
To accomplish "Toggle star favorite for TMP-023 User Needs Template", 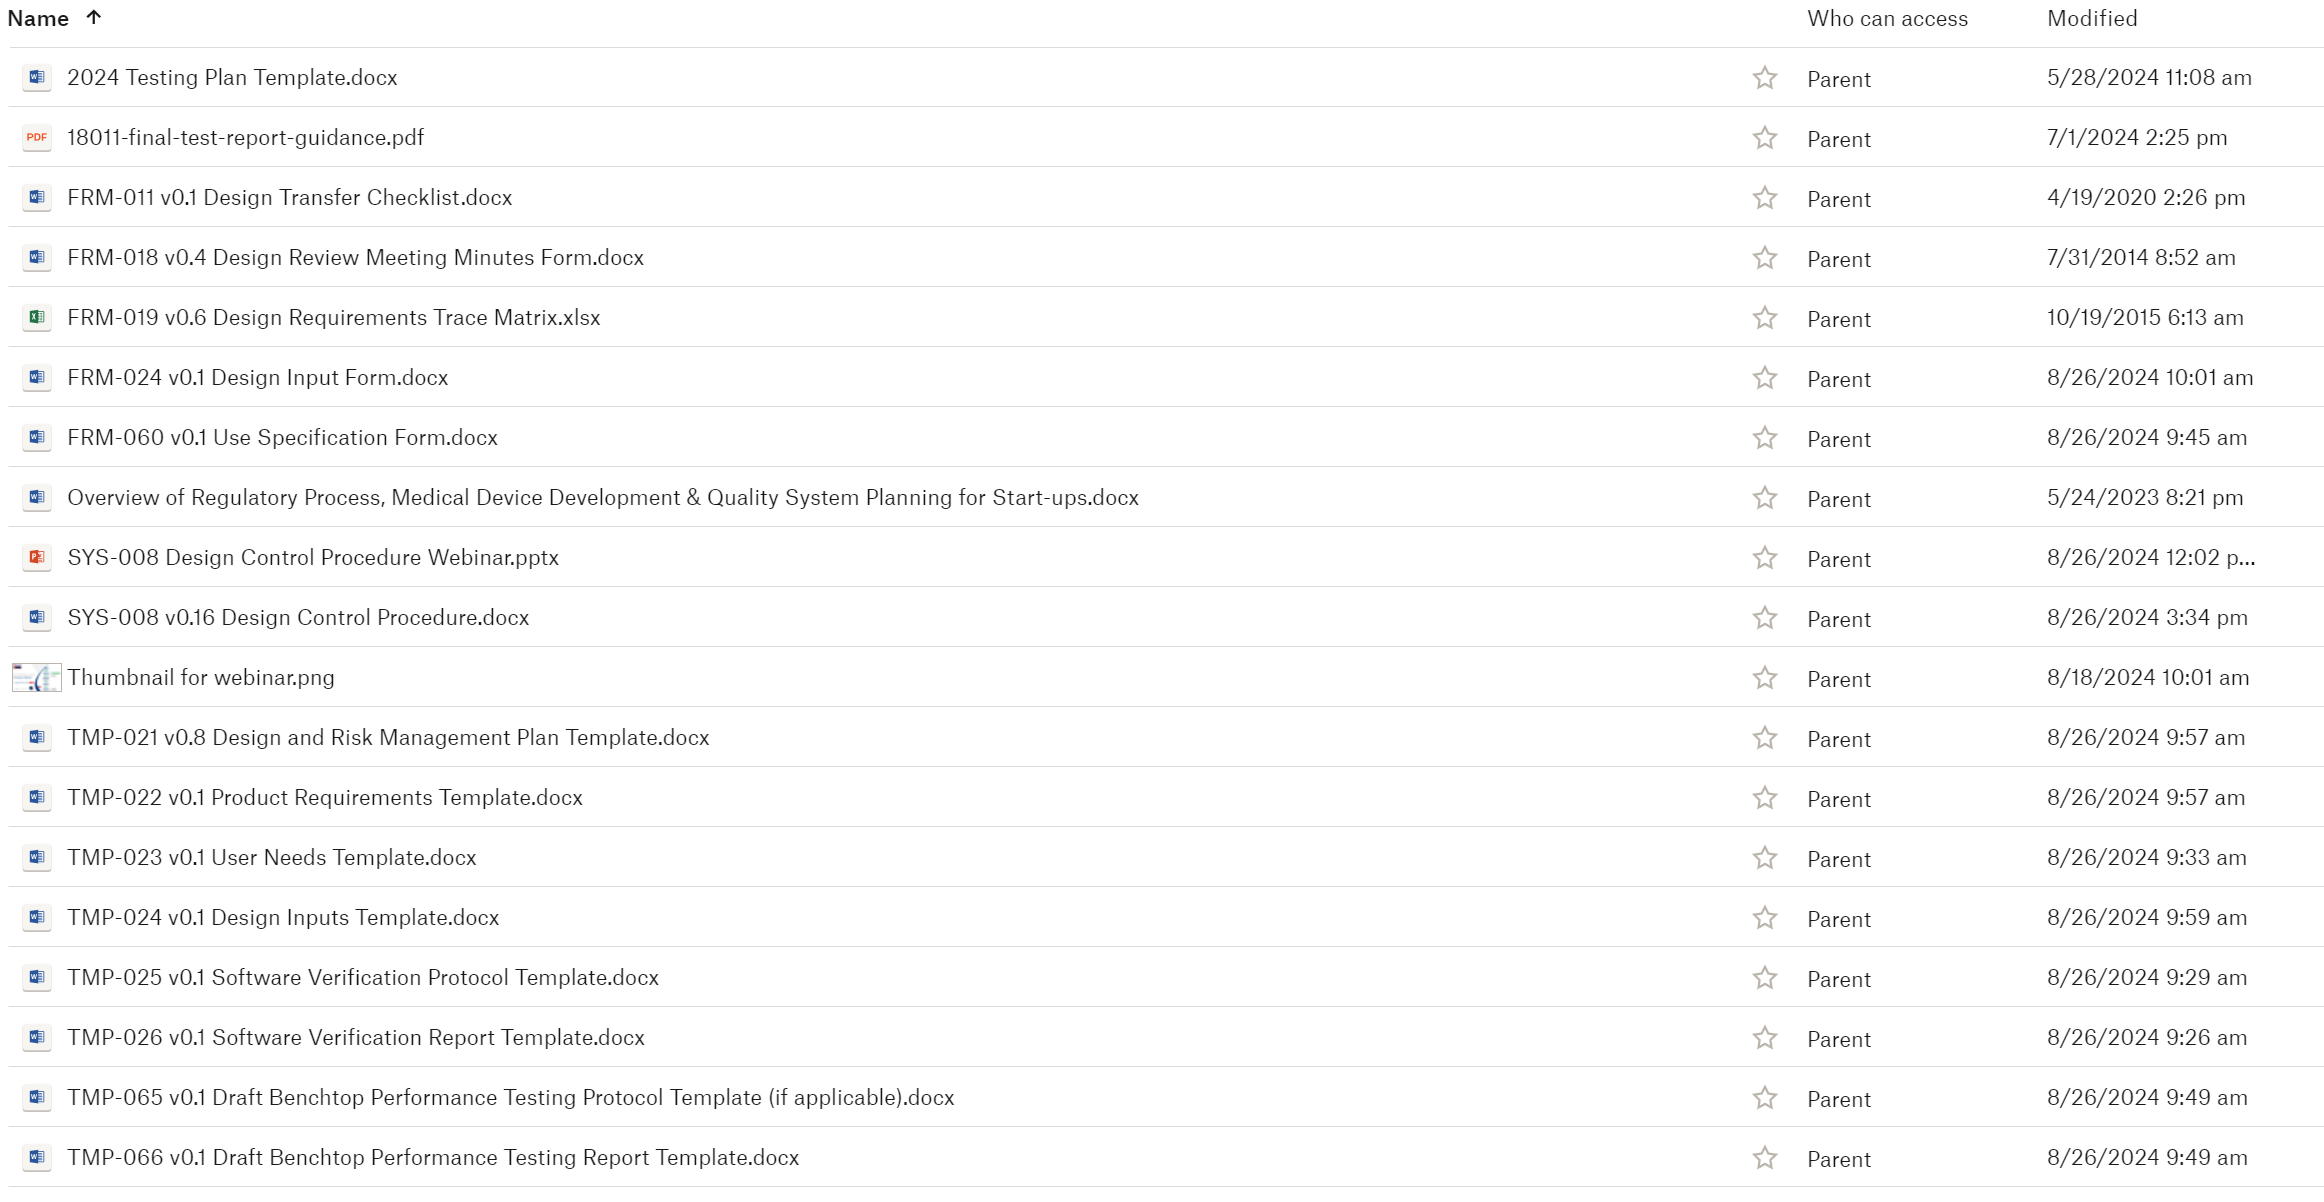I will (x=1764, y=857).
